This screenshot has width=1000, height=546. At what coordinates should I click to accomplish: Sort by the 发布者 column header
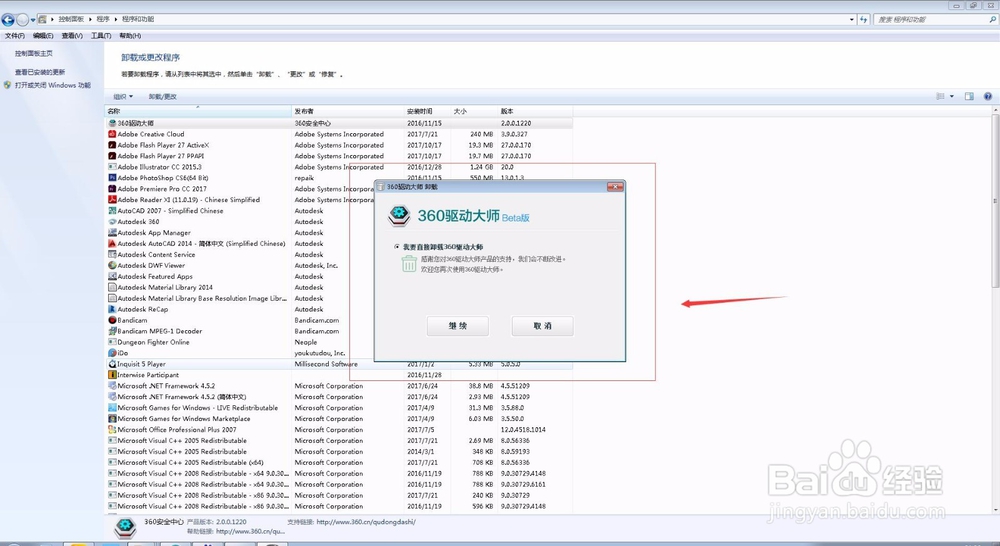point(348,111)
